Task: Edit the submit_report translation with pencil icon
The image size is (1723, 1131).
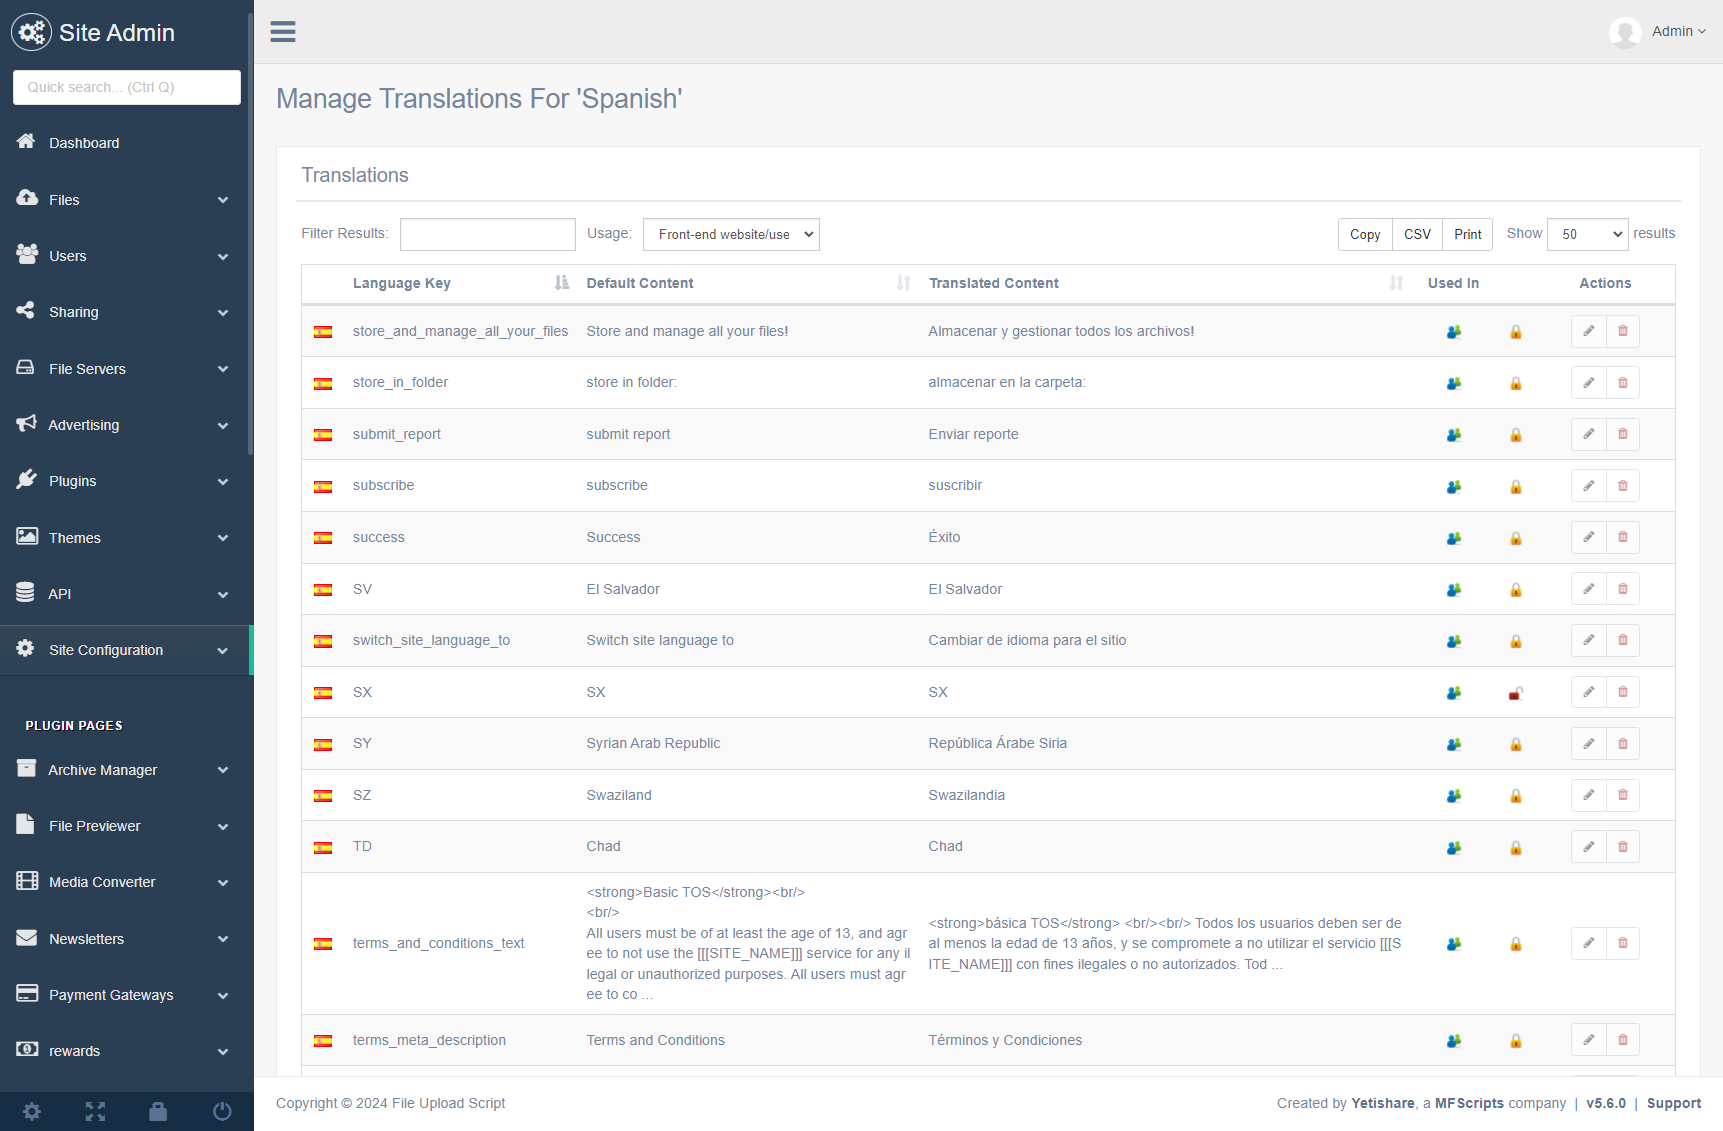Action: (x=1588, y=434)
